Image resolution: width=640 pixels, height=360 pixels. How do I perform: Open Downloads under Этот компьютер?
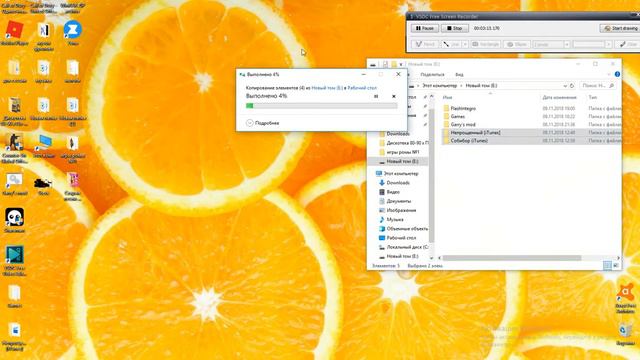point(398,183)
